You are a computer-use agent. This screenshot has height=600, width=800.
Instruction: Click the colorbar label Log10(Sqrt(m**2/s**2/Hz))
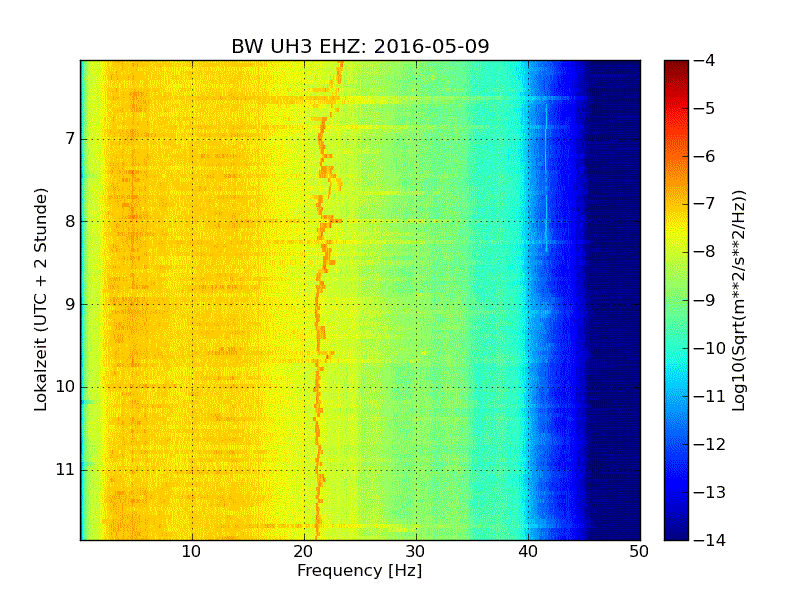[x=739, y=301]
